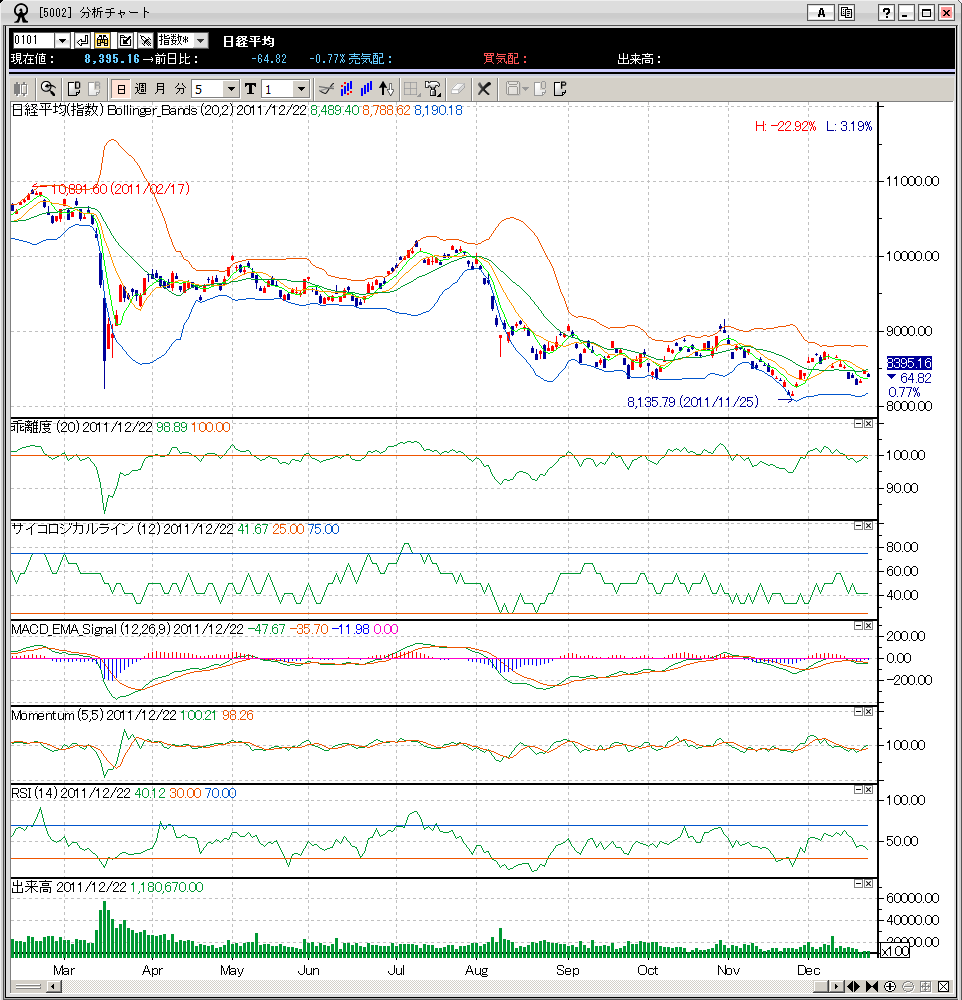Image resolution: width=962 pixels, height=1000 pixels.
Task: Switch to weekly chart with 週 button
Action: [140, 88]
